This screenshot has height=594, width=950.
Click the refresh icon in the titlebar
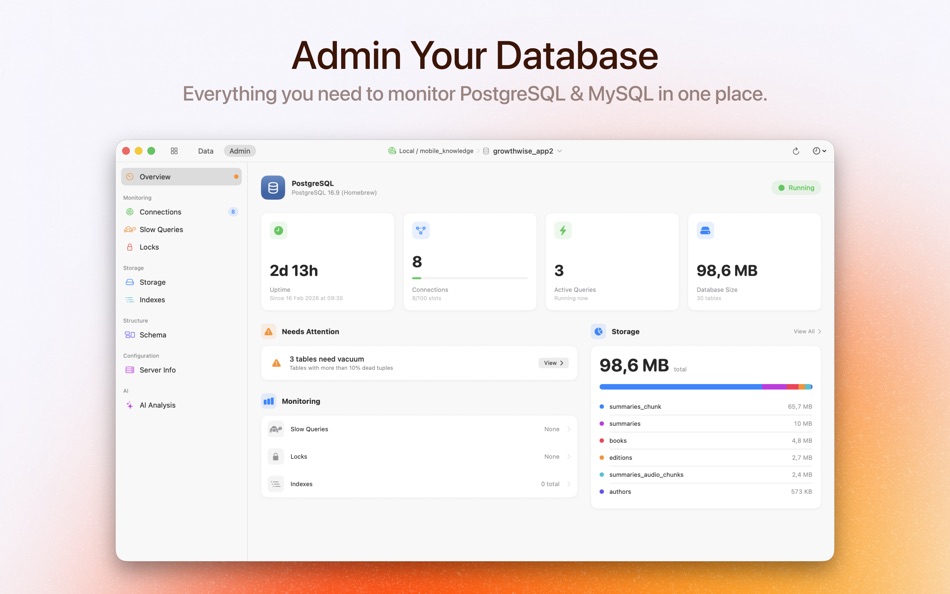click(795, 151)
